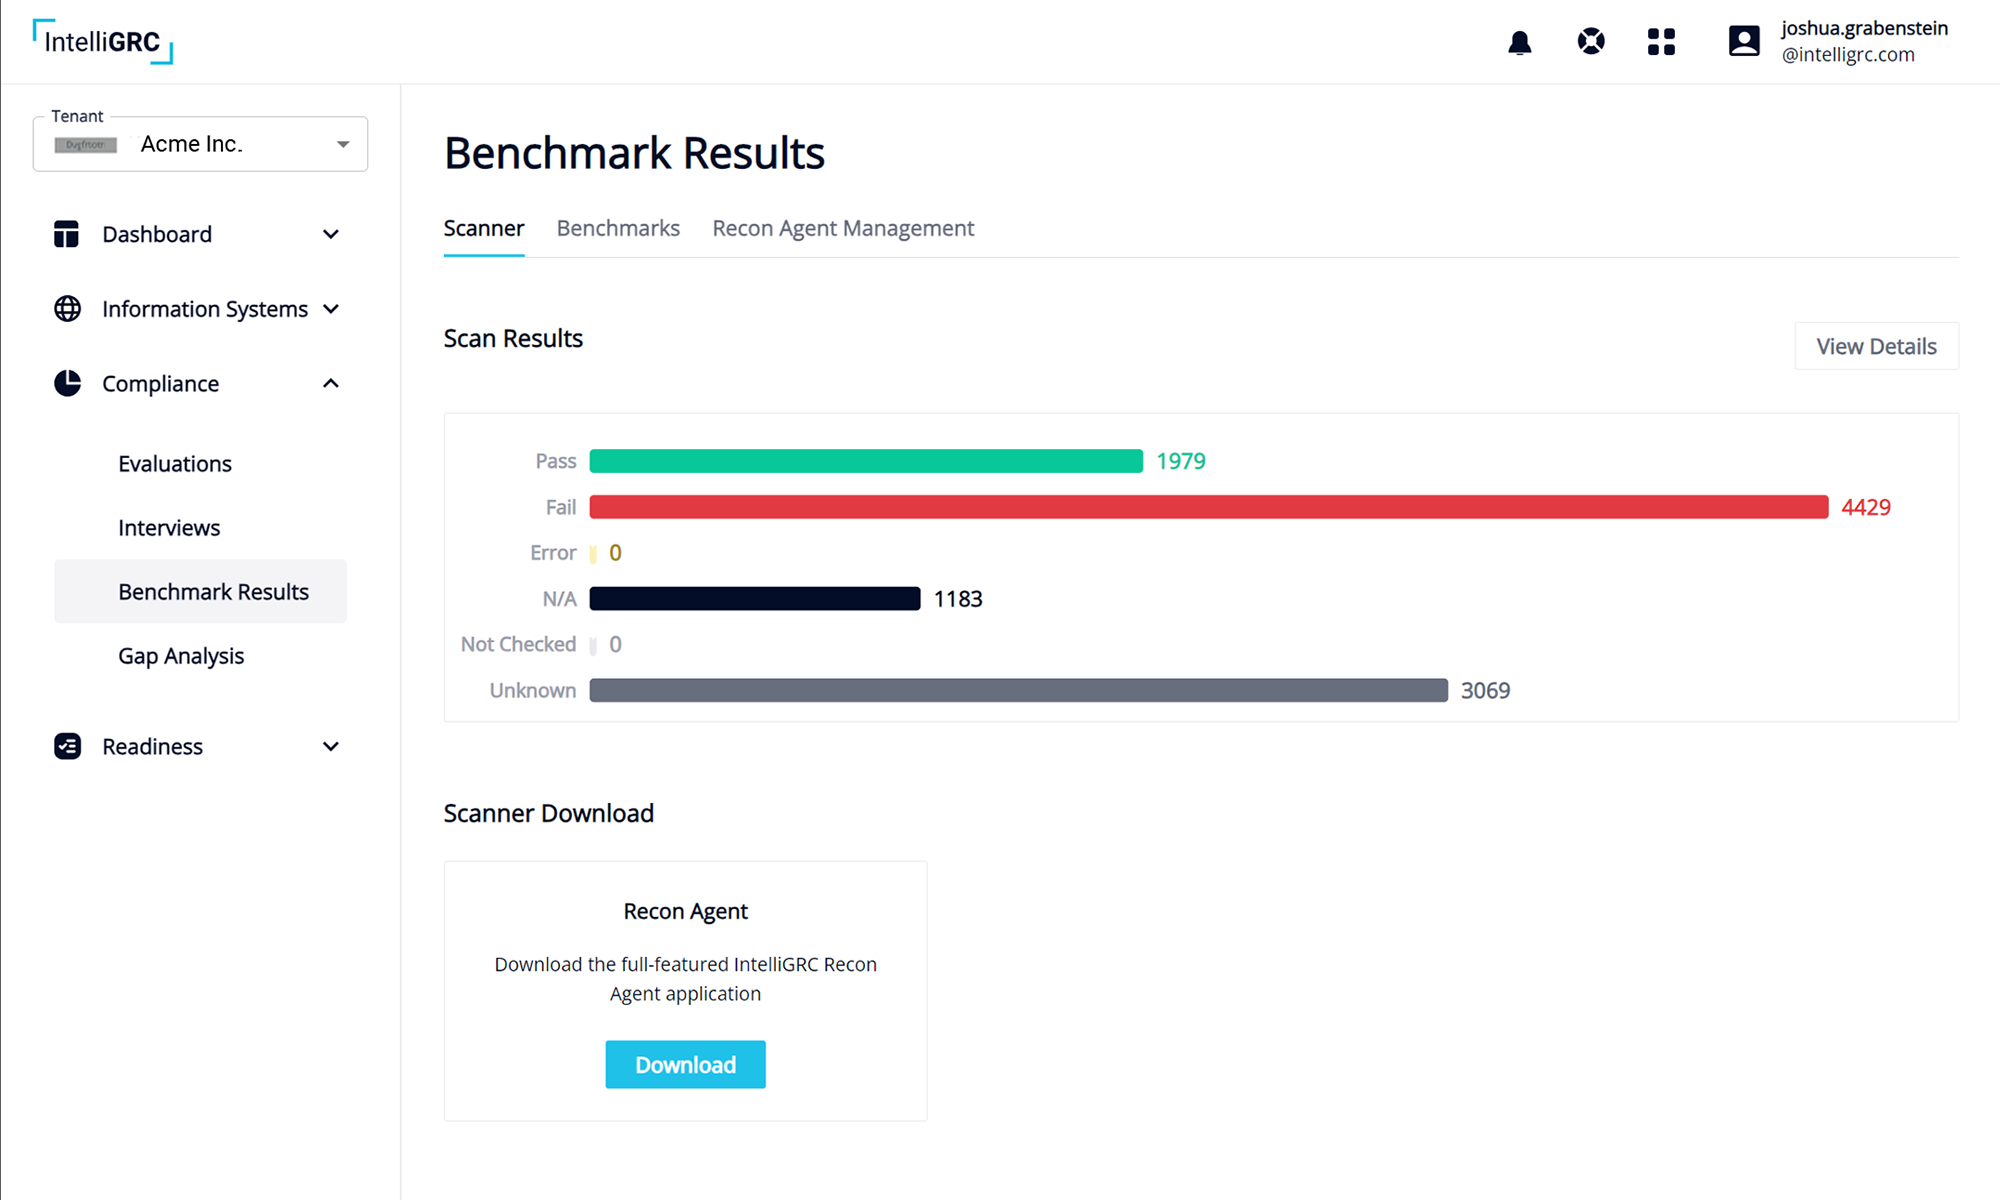Click the Readiness checklist icon

point(66,746)
